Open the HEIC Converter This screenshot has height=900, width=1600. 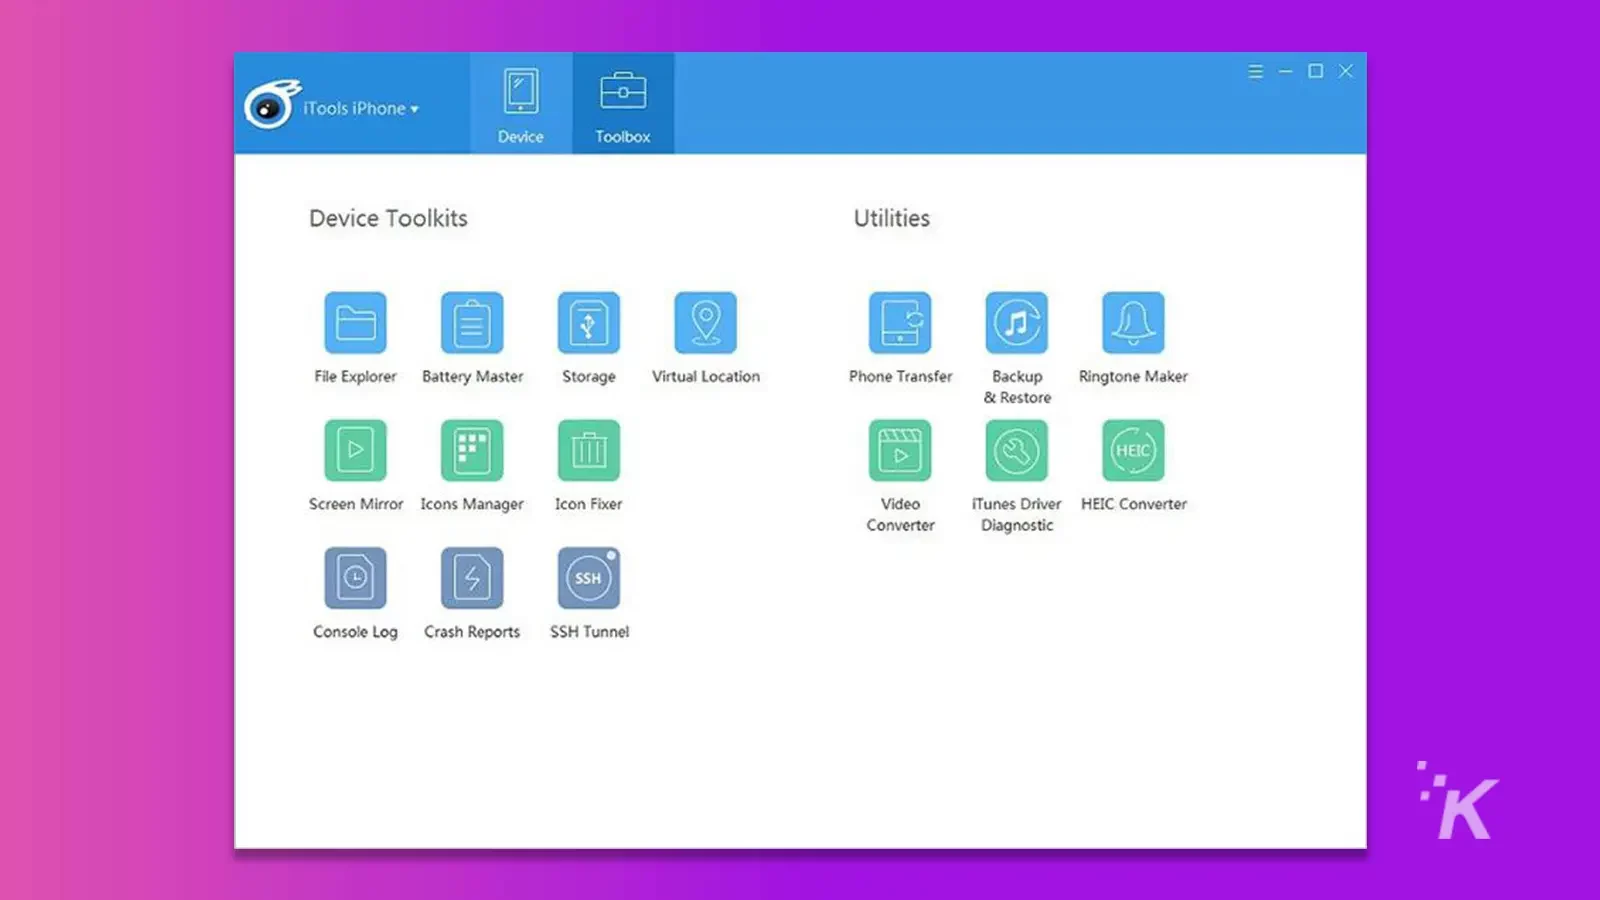[1133, 450]
